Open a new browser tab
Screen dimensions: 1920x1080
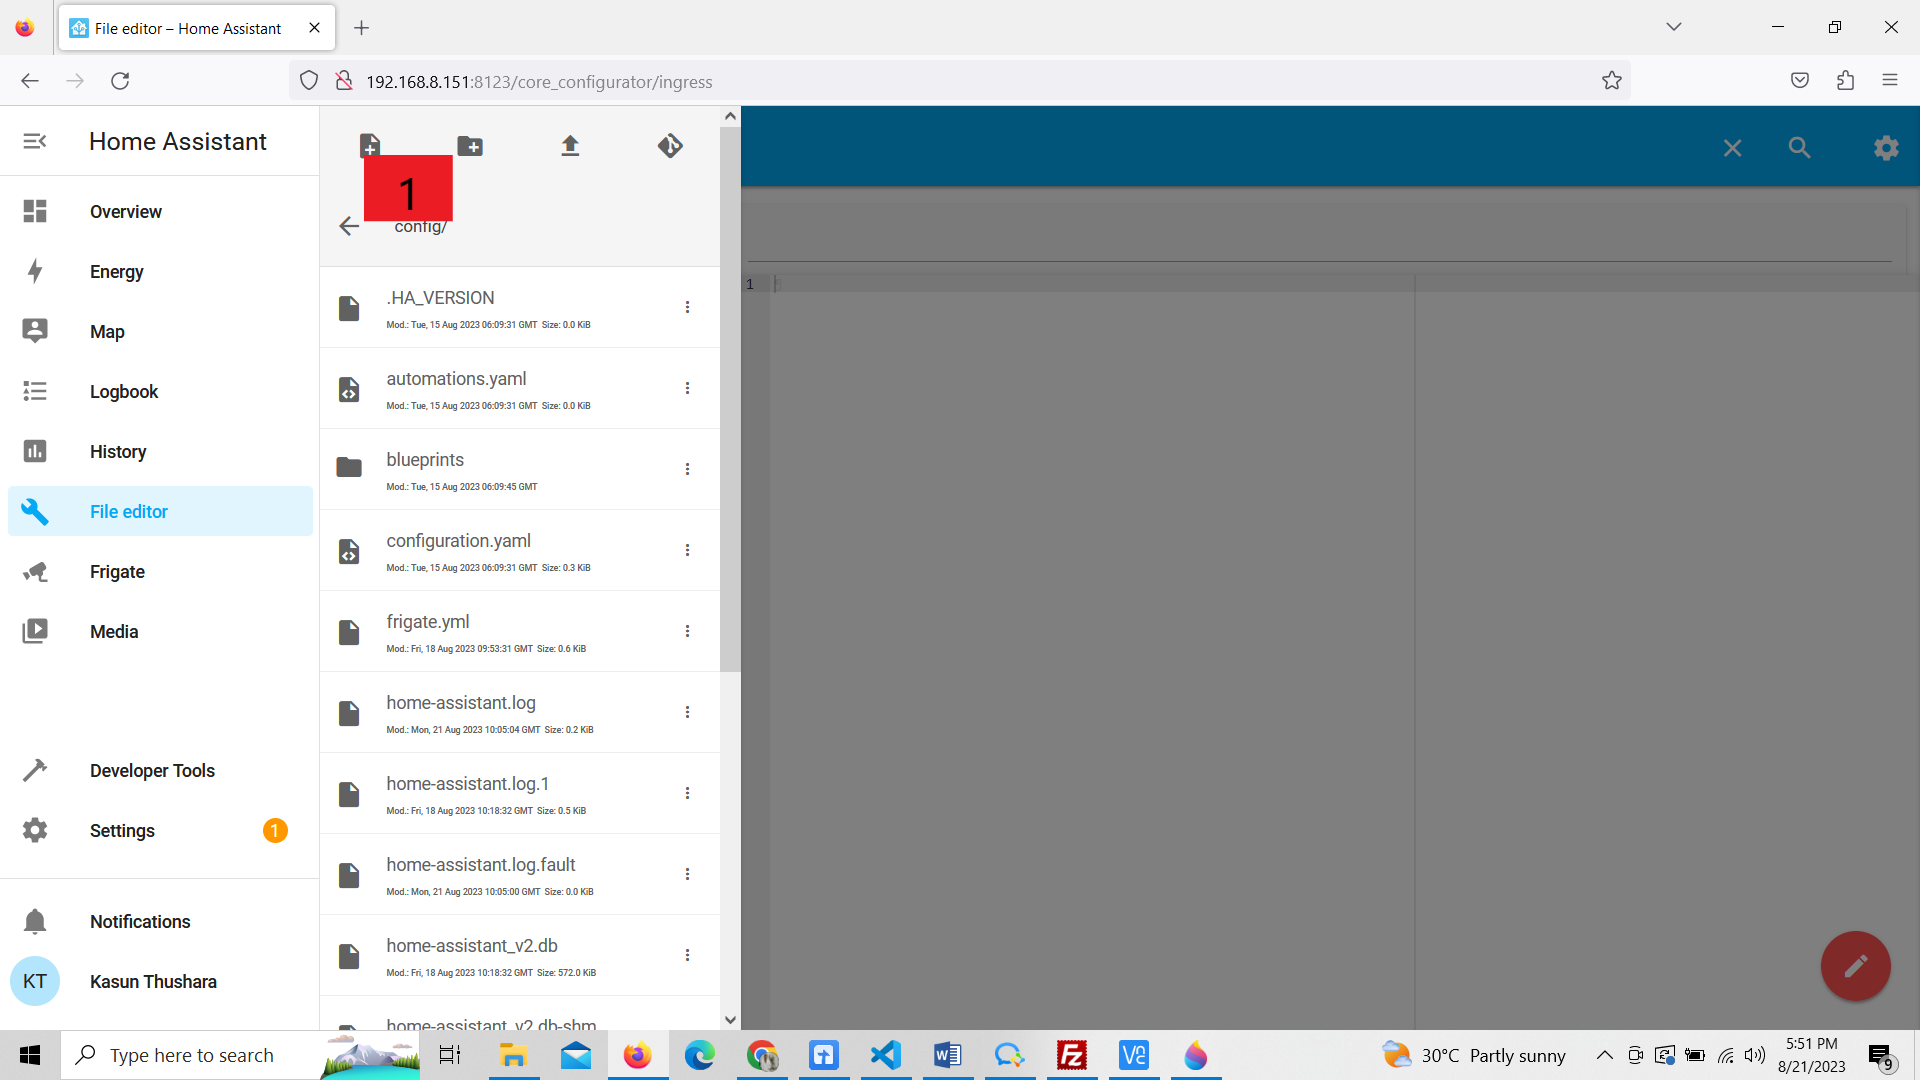pyautogui.click(x=362, y=28)
